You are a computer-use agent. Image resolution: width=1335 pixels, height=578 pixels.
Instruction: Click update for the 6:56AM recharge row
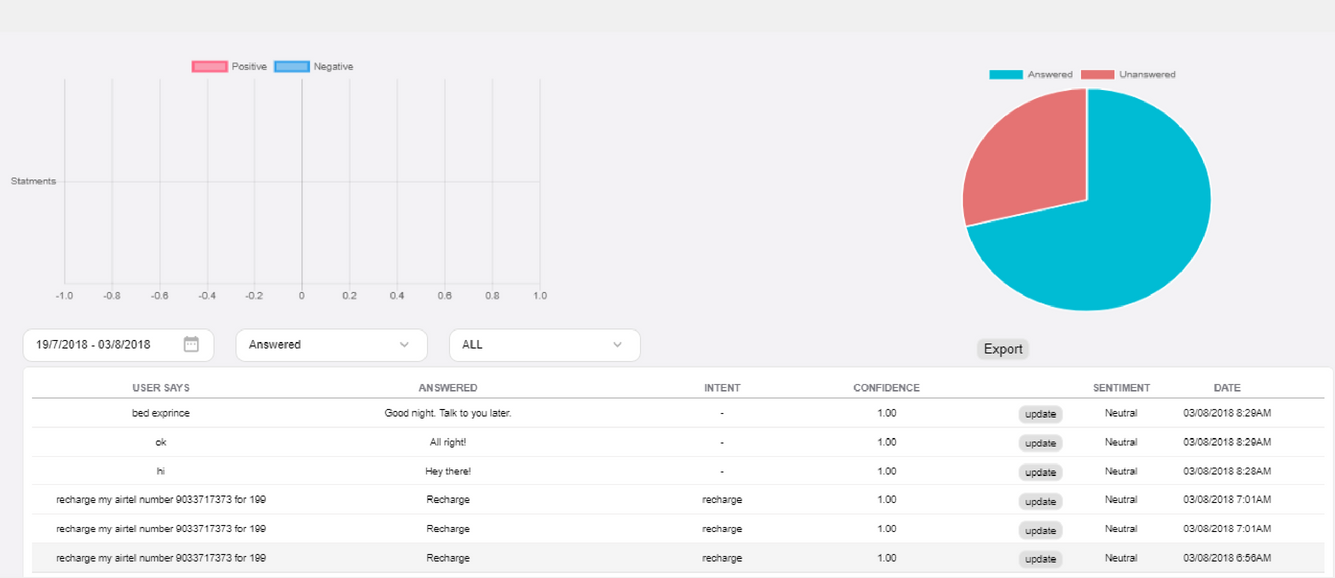click(1040, 559)
